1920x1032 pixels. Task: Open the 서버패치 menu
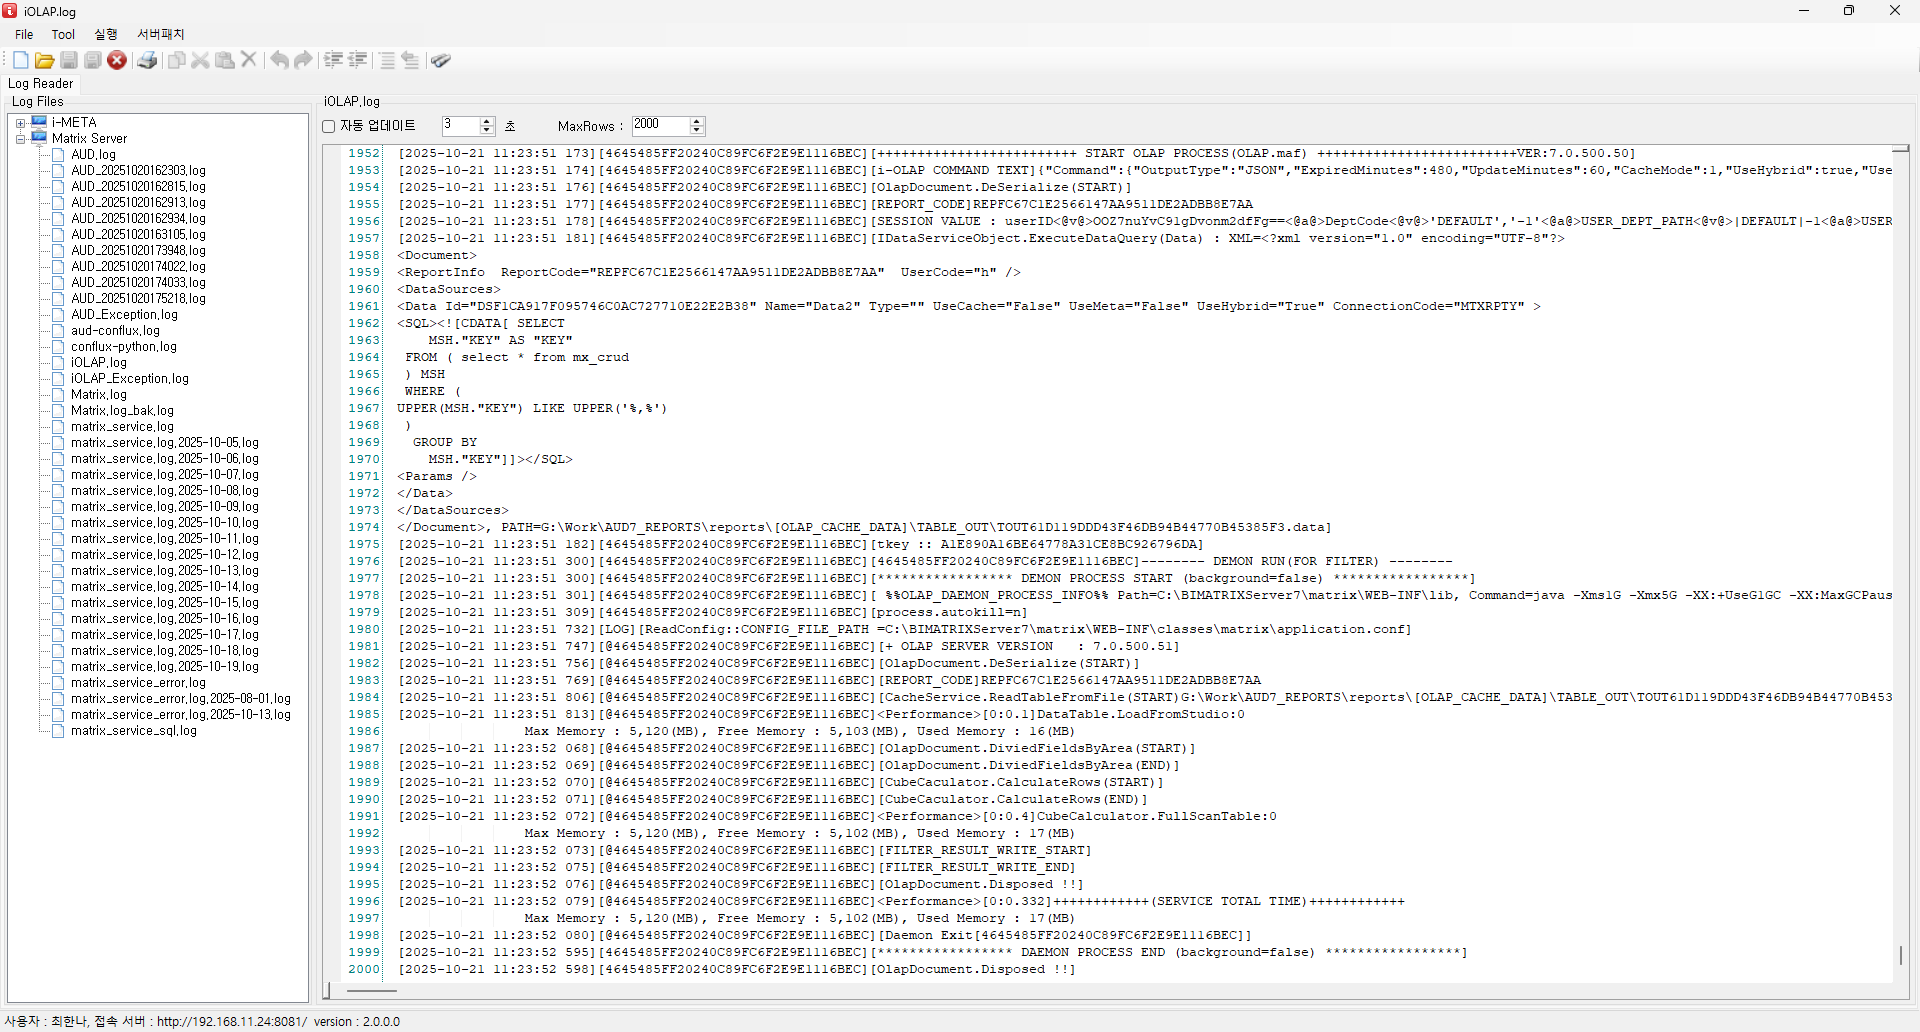160,34
